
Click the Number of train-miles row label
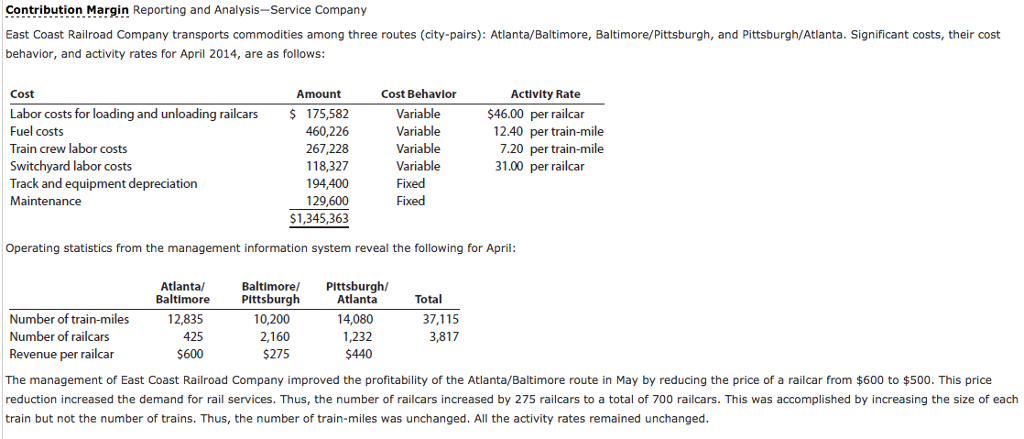coord(69,319)
